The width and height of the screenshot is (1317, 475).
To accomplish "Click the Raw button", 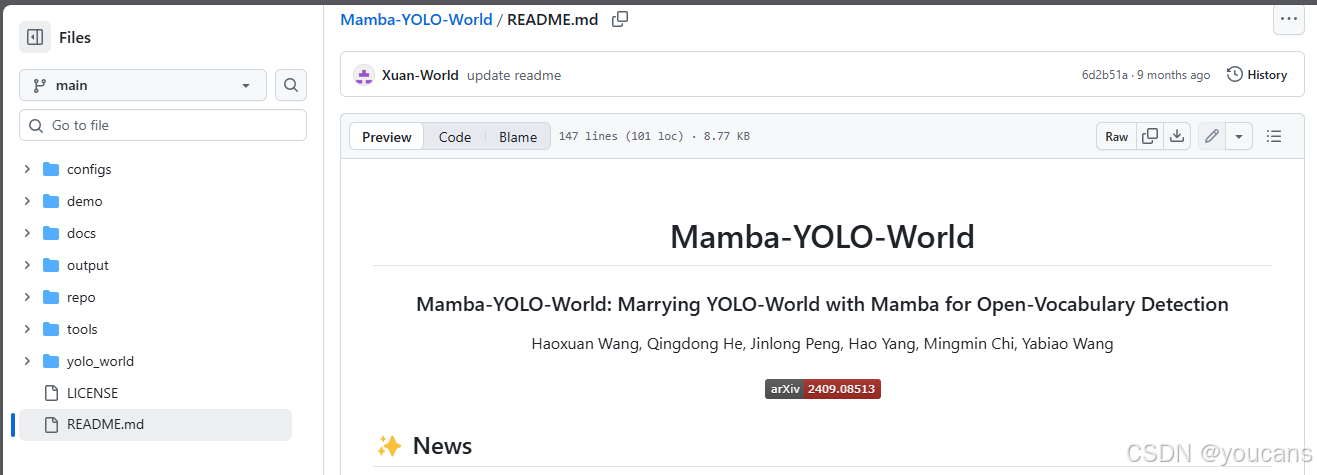I will coord(1117,136).
